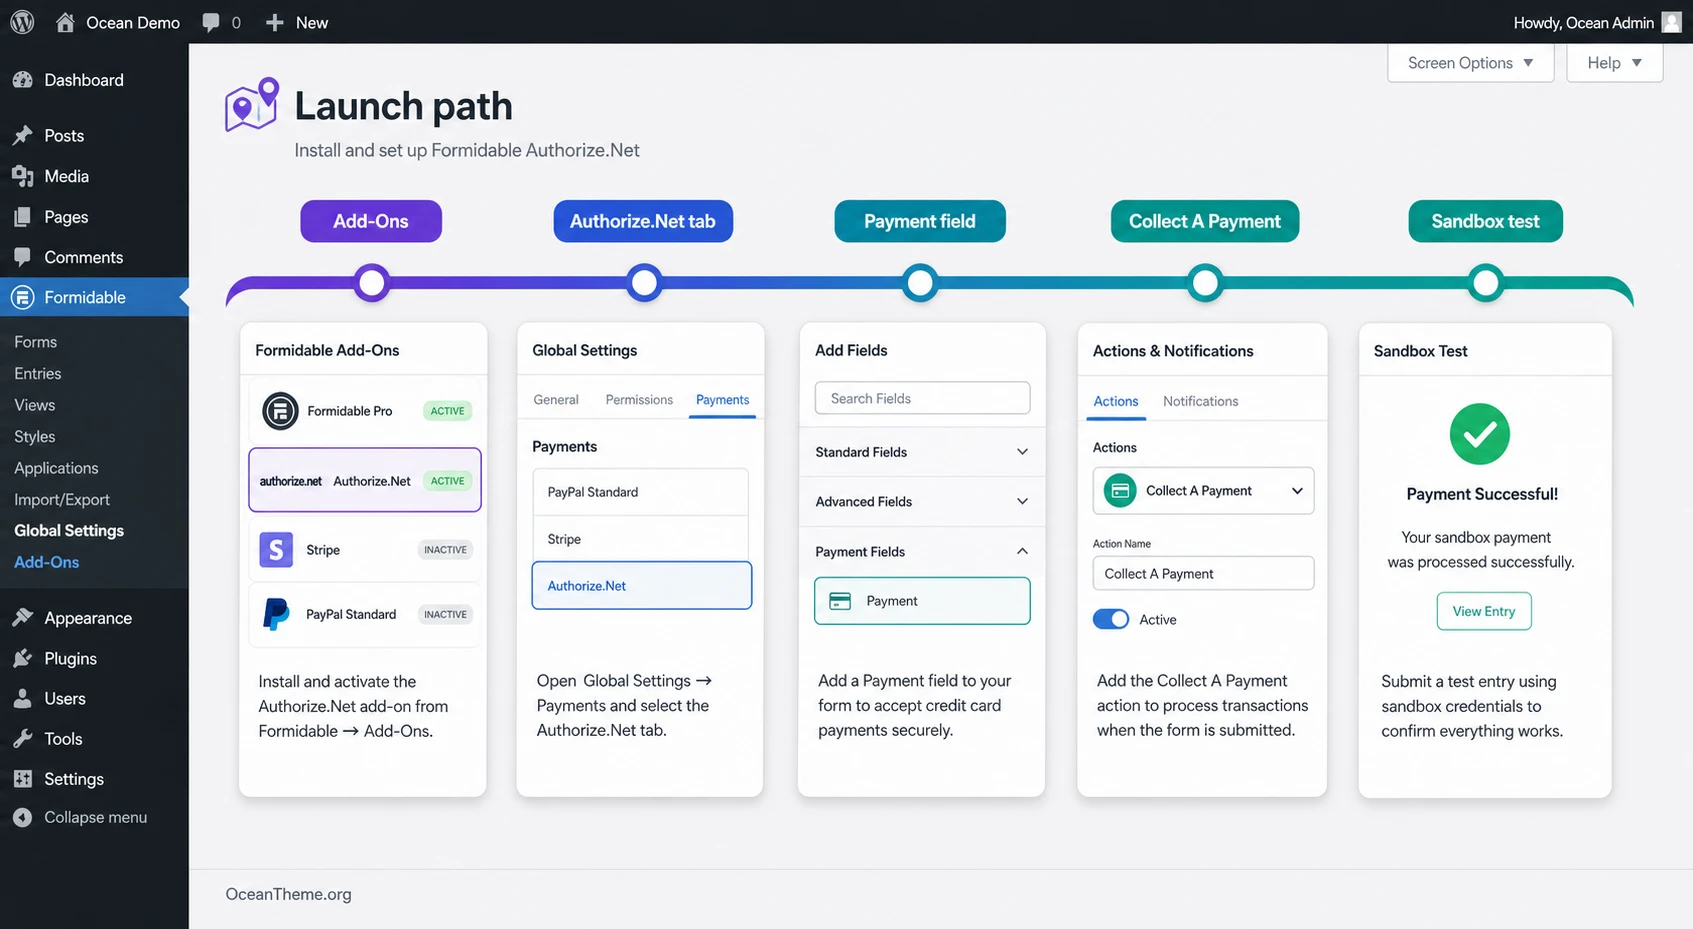Click the Action Name input field
This screenshot has width=1693, height=929.
pos(1203,573)
